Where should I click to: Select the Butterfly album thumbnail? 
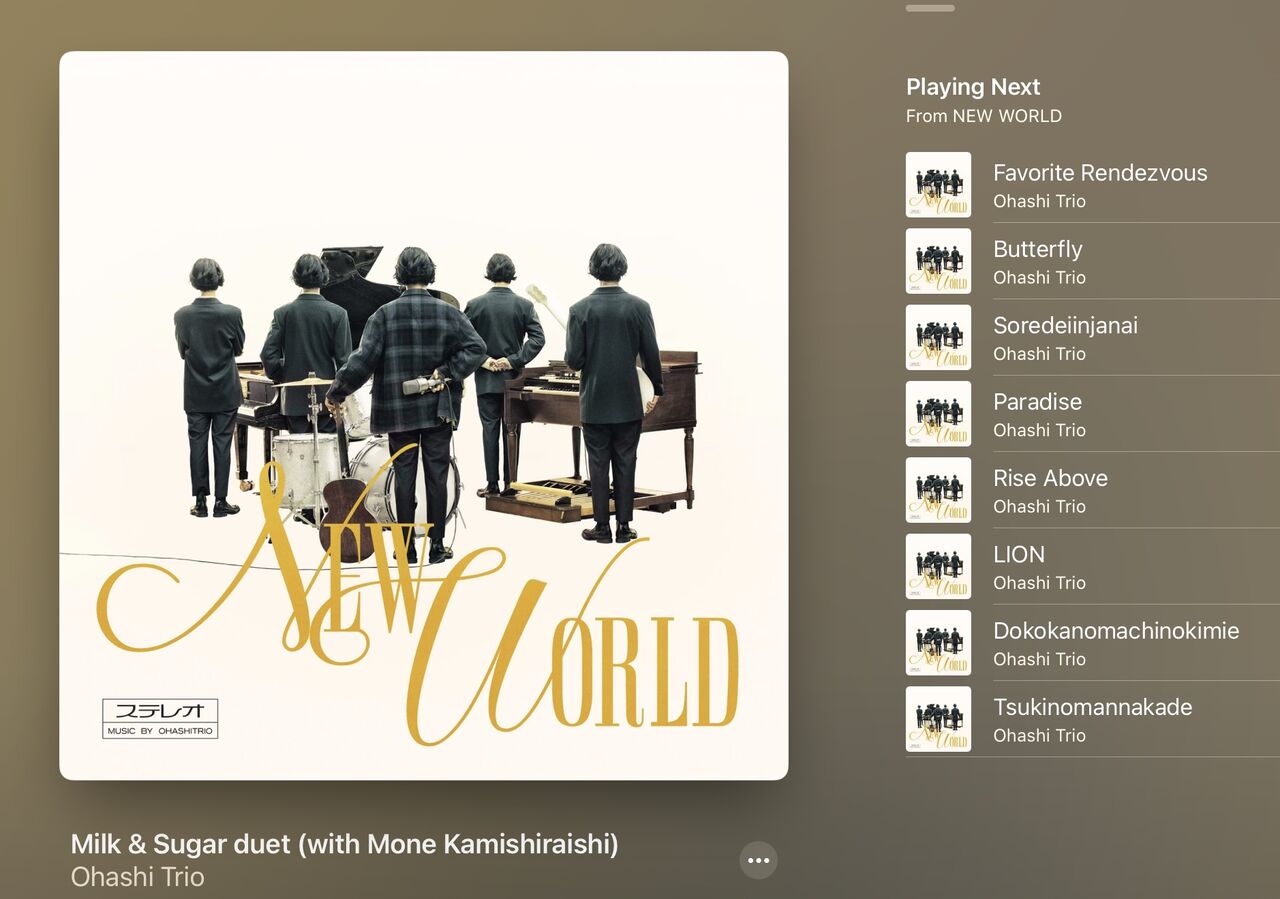click(x=938, y=261)
